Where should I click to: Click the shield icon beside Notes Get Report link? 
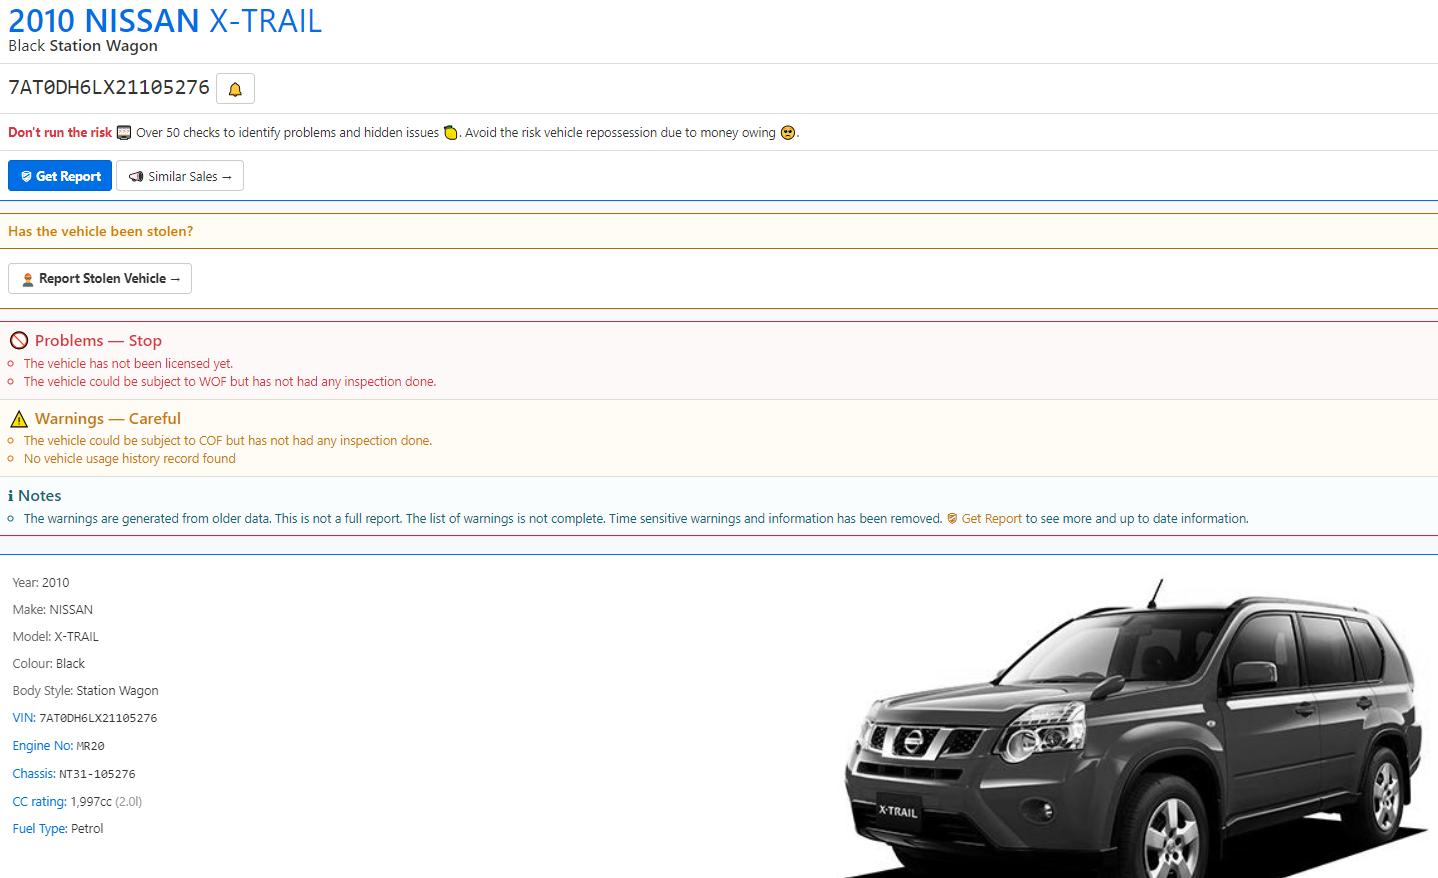[952, 519]
